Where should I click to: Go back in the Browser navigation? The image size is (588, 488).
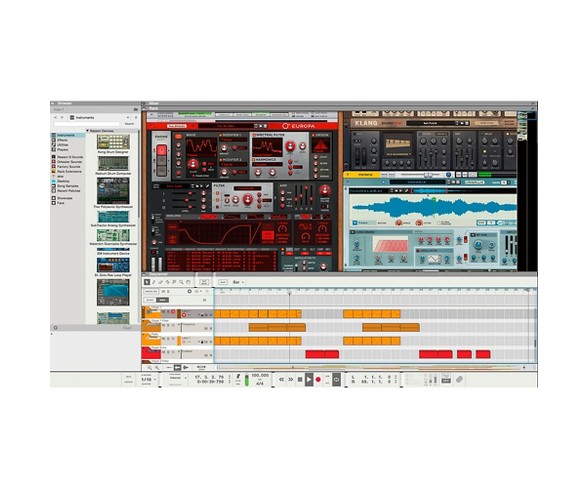pyautogui.click(x=56, y=117)
